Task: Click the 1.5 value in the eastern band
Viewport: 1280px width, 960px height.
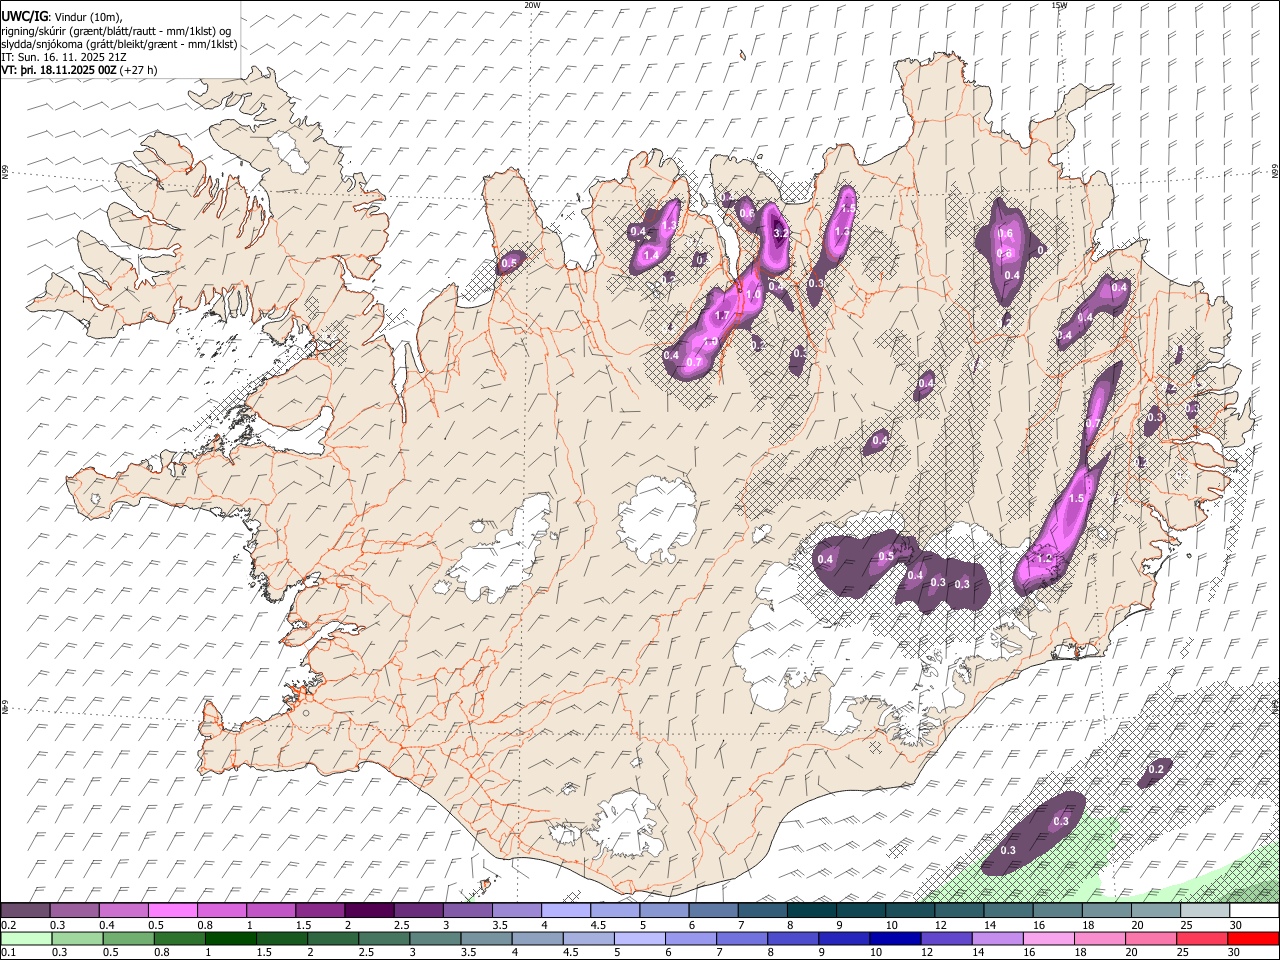Action: pyautogui.click(x=1077, y=498)
